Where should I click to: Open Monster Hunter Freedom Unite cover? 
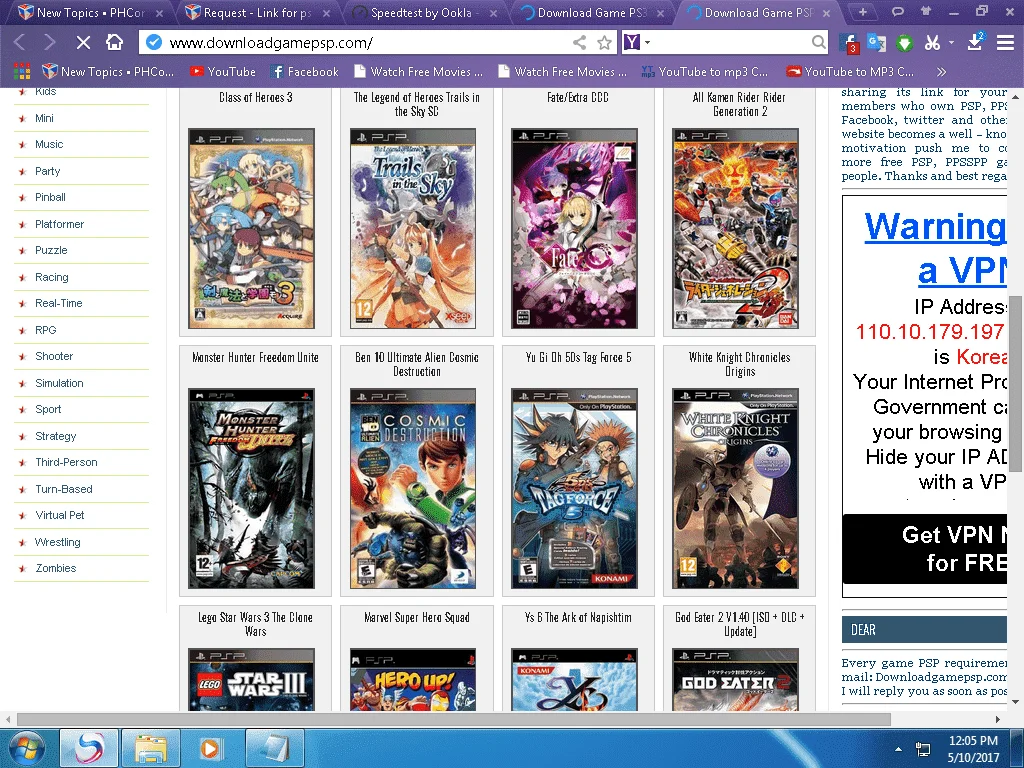coord(251,488)
